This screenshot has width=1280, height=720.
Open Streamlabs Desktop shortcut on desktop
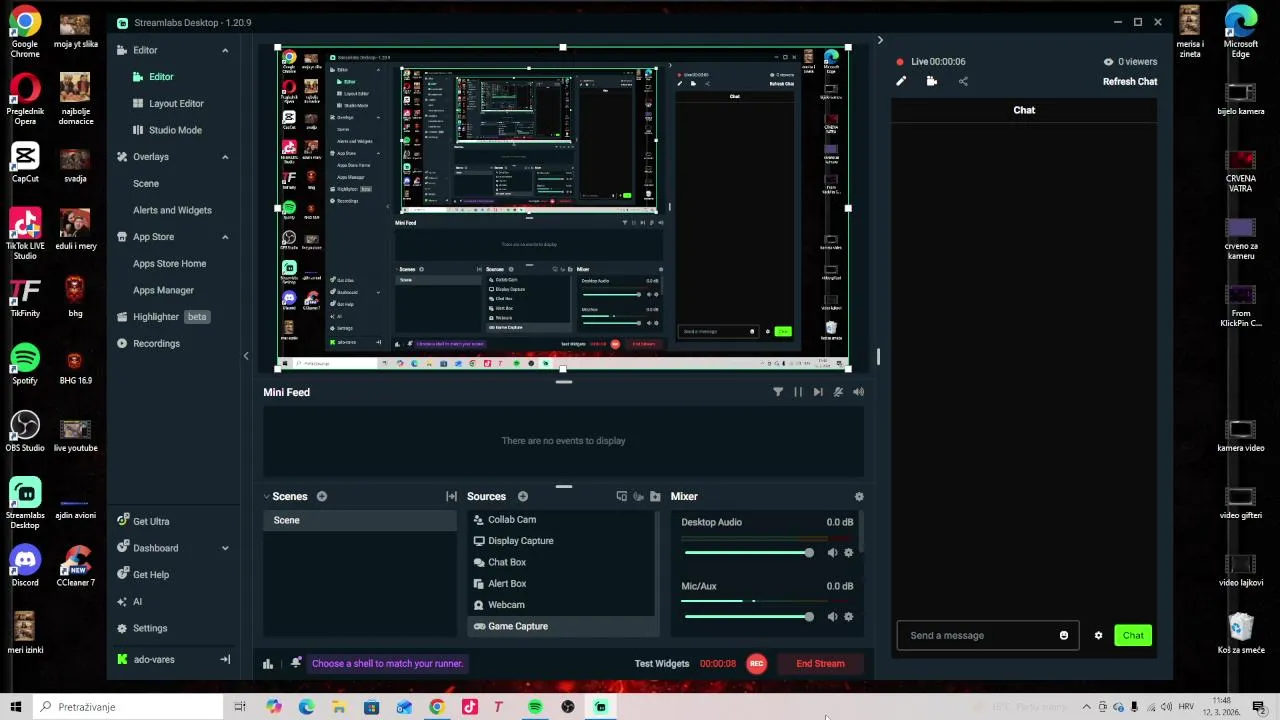pos(25,504)
